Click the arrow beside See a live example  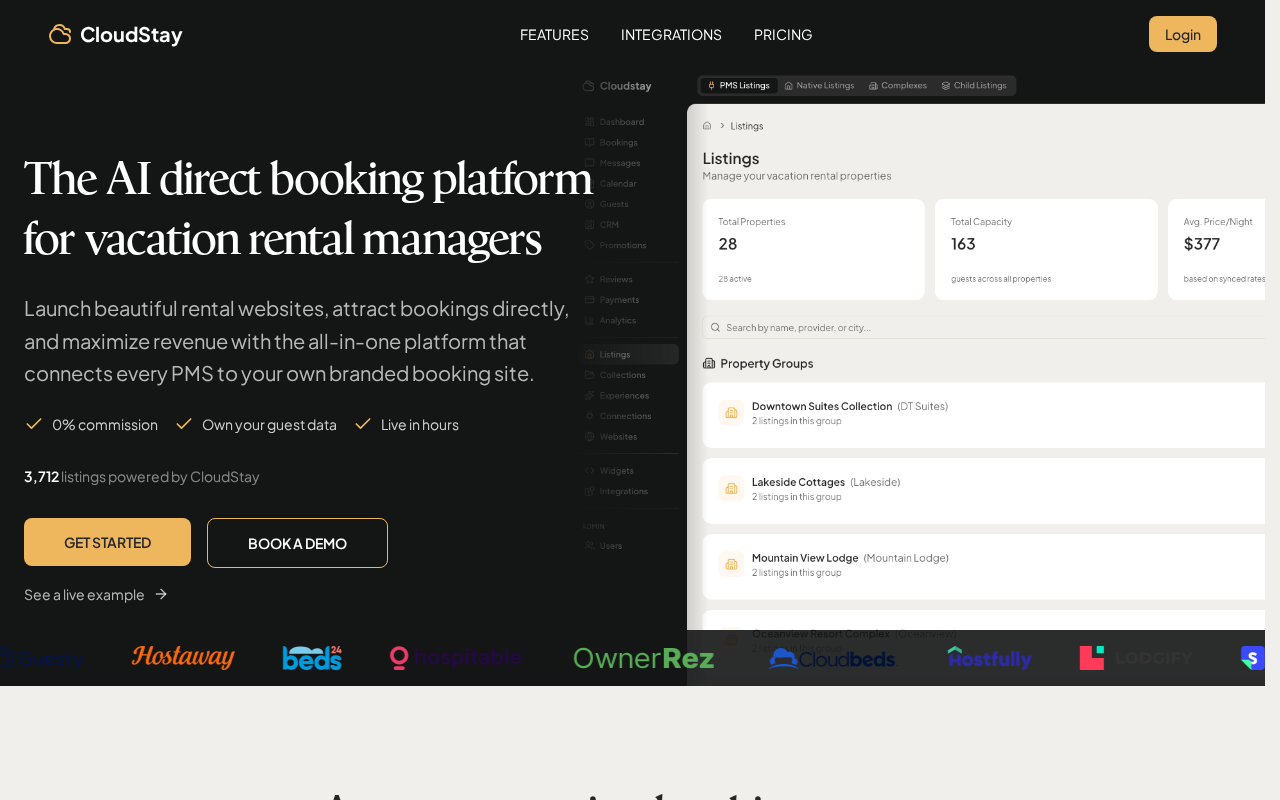[161, 594]
